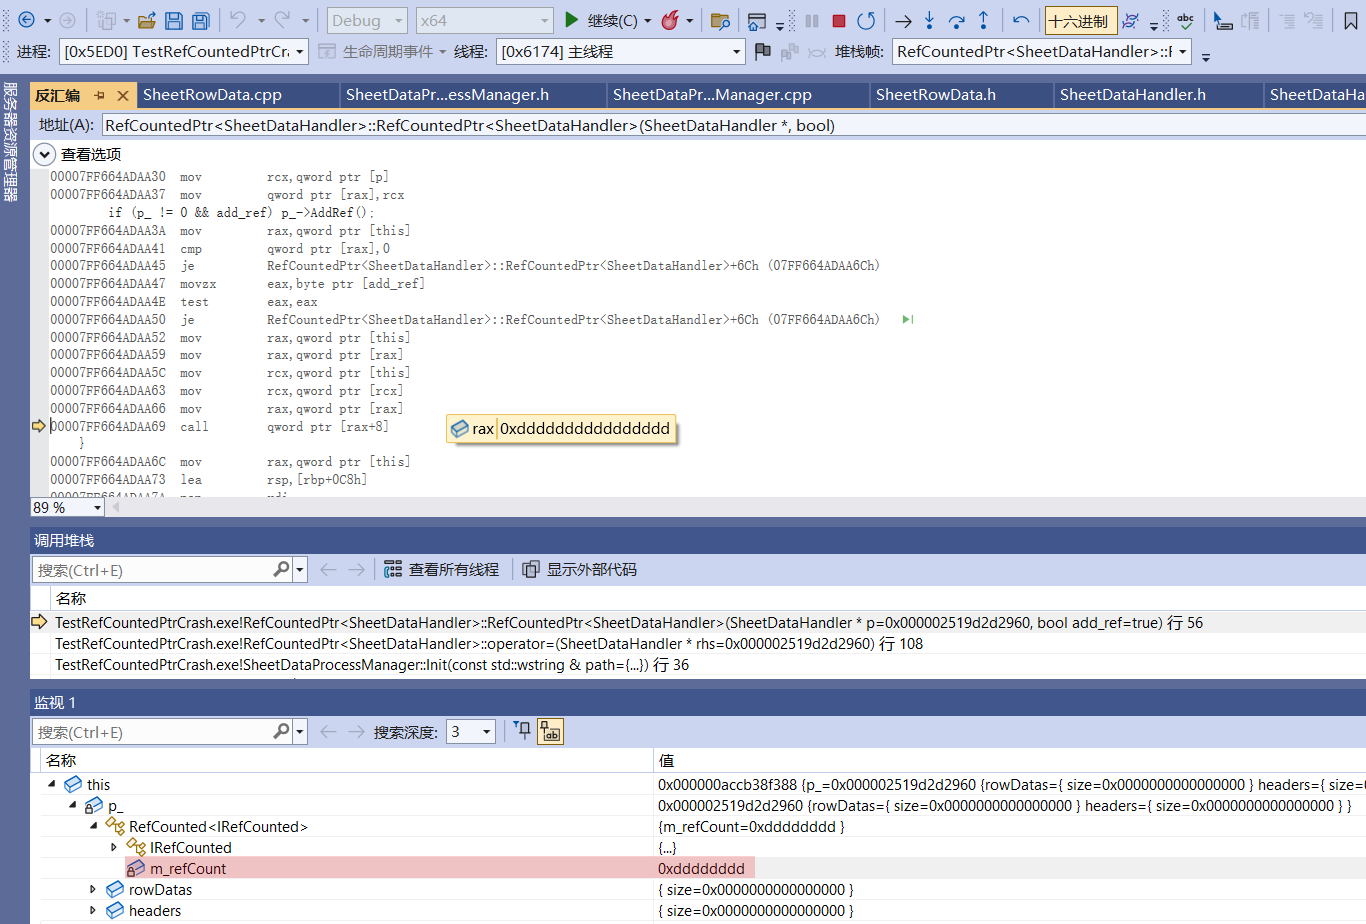Toggle the 十六进制 hexadecimal display button

coord(1079,20)
